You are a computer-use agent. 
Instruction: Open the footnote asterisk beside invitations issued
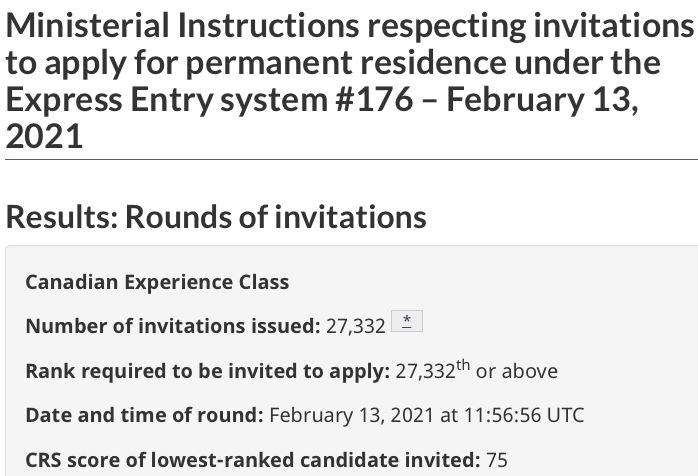coord(407,322)
